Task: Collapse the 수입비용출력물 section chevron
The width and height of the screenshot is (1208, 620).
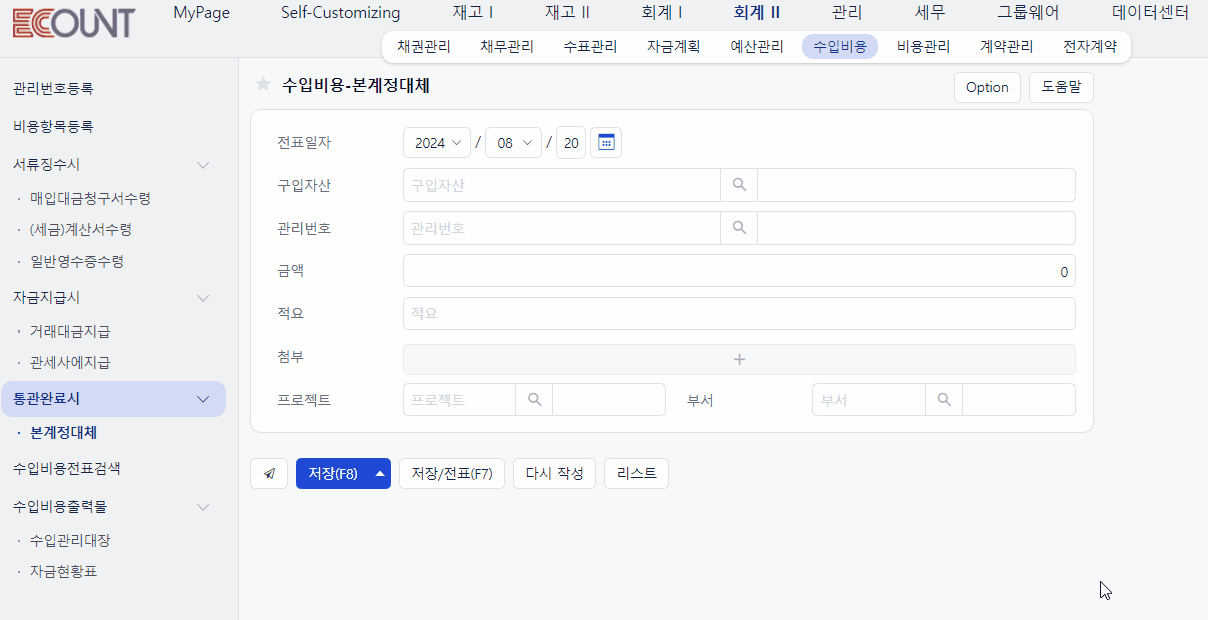Action: click(x=203, y=507)
